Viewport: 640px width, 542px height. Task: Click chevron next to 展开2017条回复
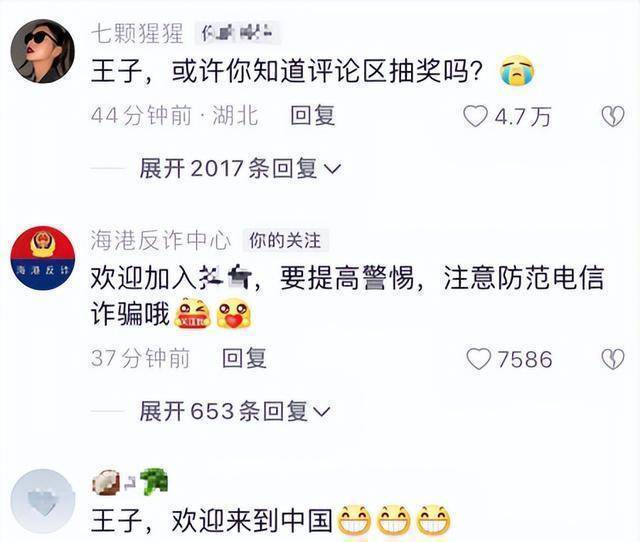tap(332, 169)
